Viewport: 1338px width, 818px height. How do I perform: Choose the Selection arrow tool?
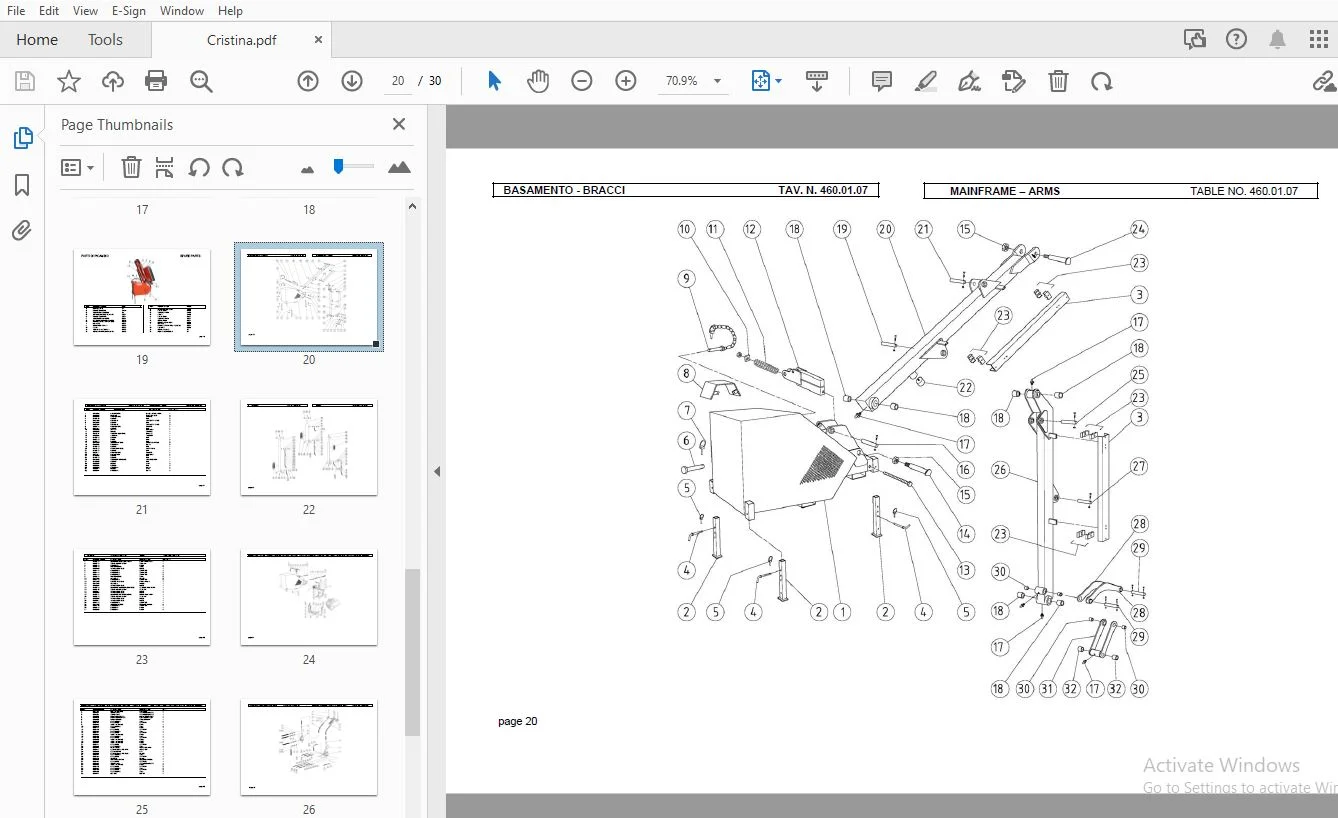click(x=494, y=81)
